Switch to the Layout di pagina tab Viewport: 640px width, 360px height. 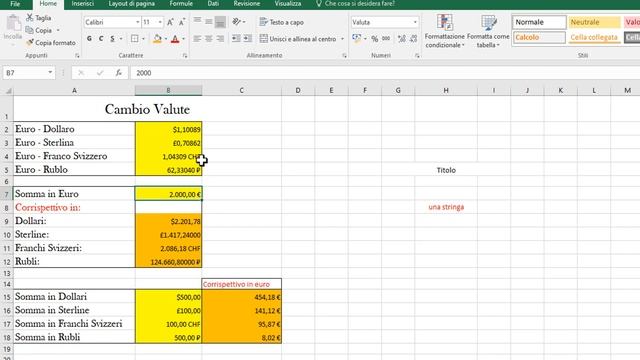[x=131, y=4]
